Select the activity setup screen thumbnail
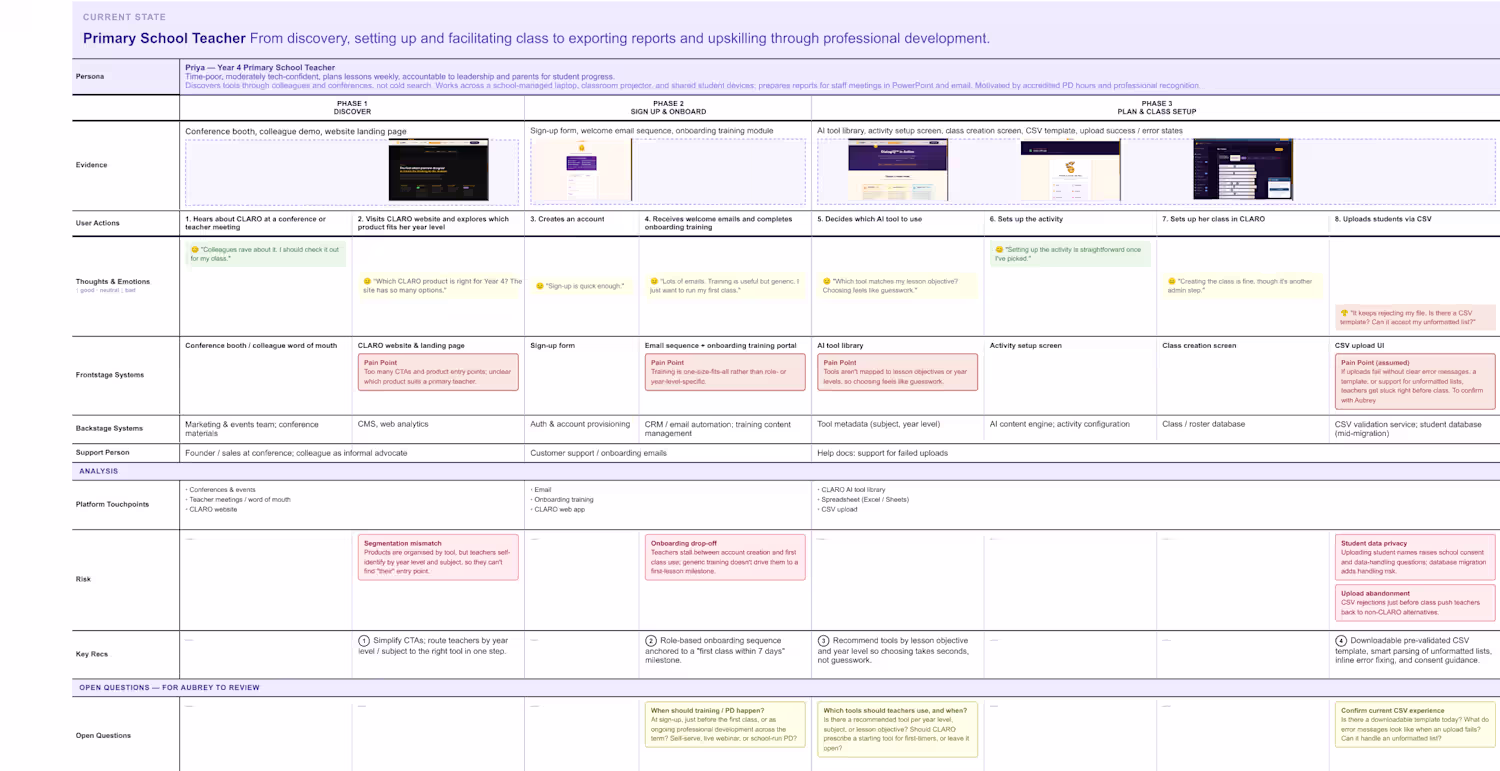 pyautogui.click(x=1070, y=170)
